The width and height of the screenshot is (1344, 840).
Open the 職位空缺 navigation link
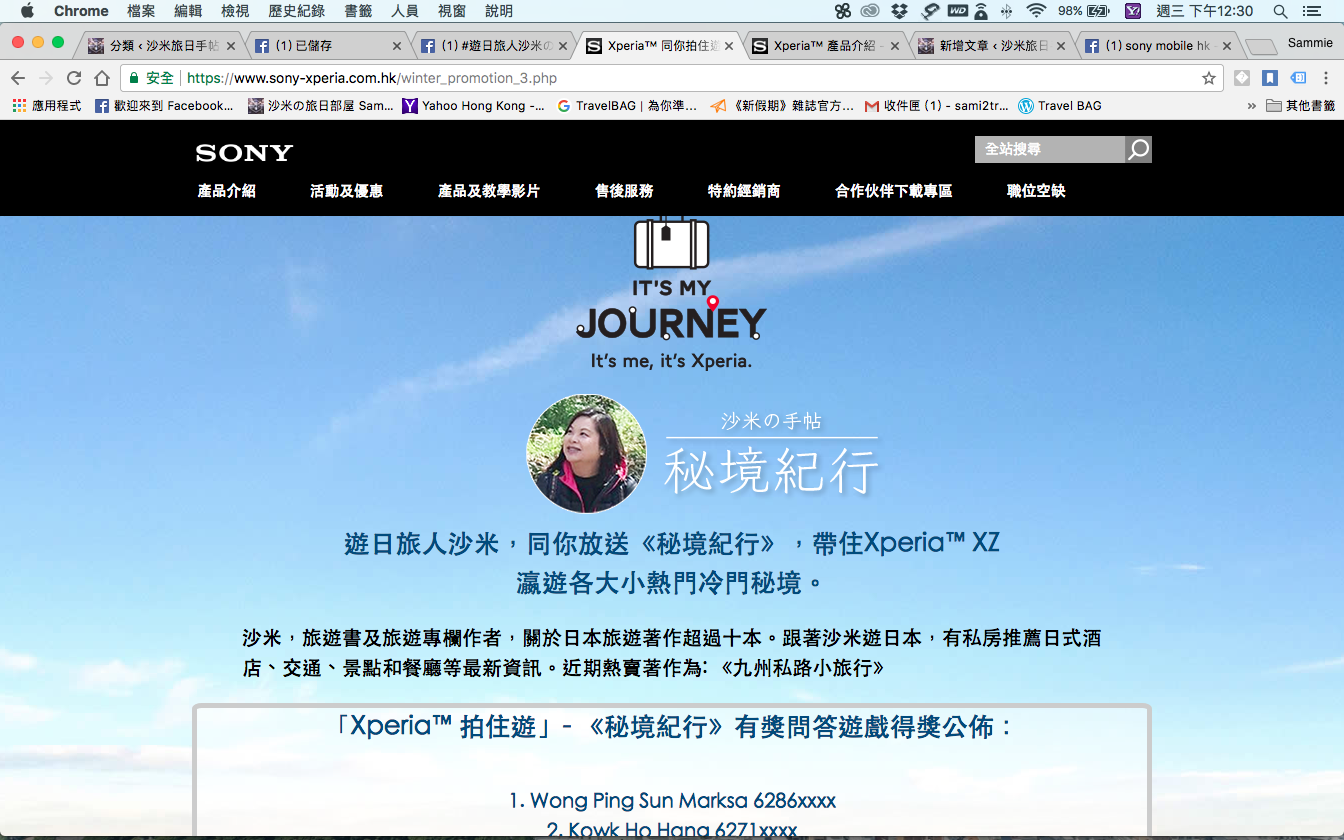pos(1036,191)
